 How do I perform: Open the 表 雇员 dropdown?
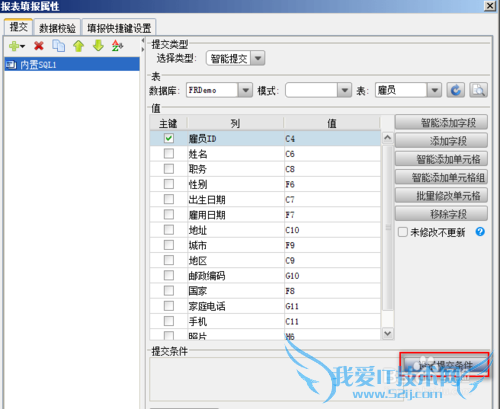[x=434, y=90]
